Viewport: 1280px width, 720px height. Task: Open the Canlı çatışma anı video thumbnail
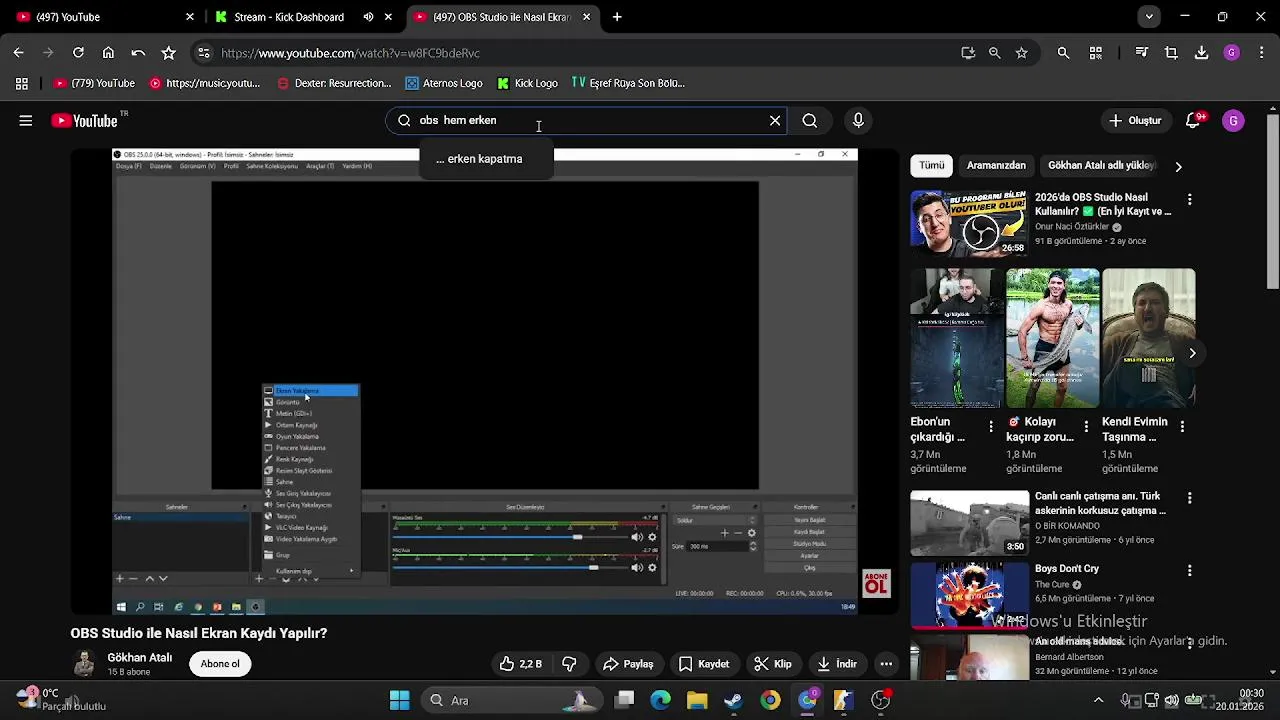969,522
